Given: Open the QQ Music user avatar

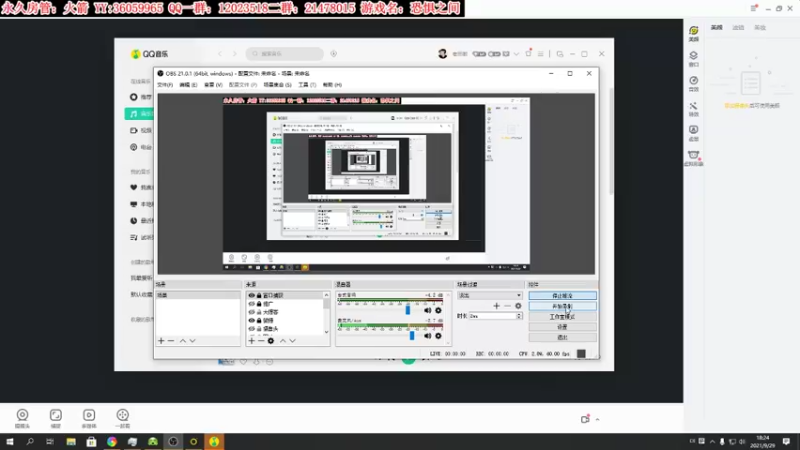Looking at the screenshot, I should click(442, 54).
